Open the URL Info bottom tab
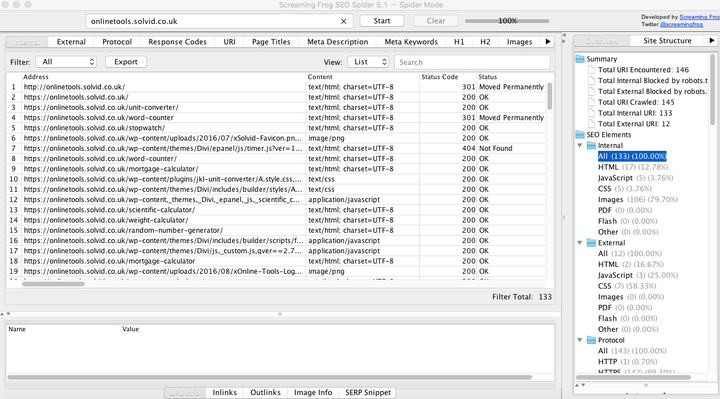The height and width of the screenshot is (399, 720). pos(185,393)
